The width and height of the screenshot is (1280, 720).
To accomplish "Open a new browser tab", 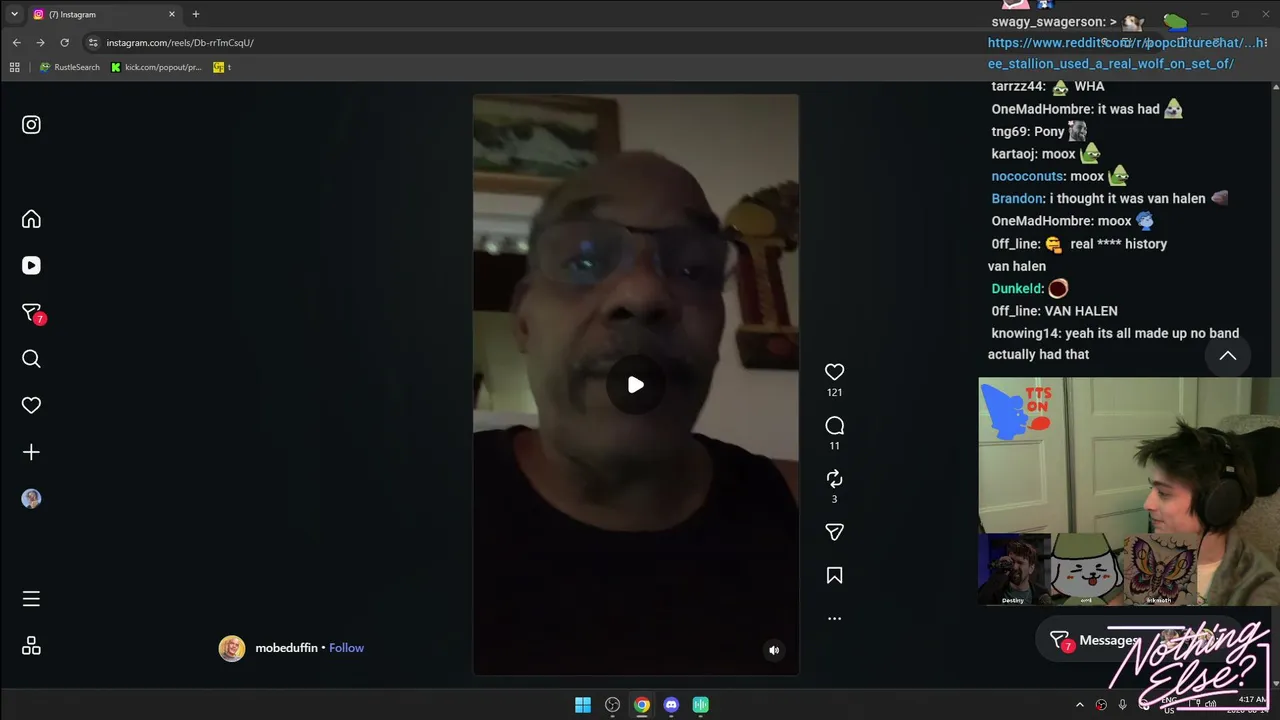I will point(196,14).
